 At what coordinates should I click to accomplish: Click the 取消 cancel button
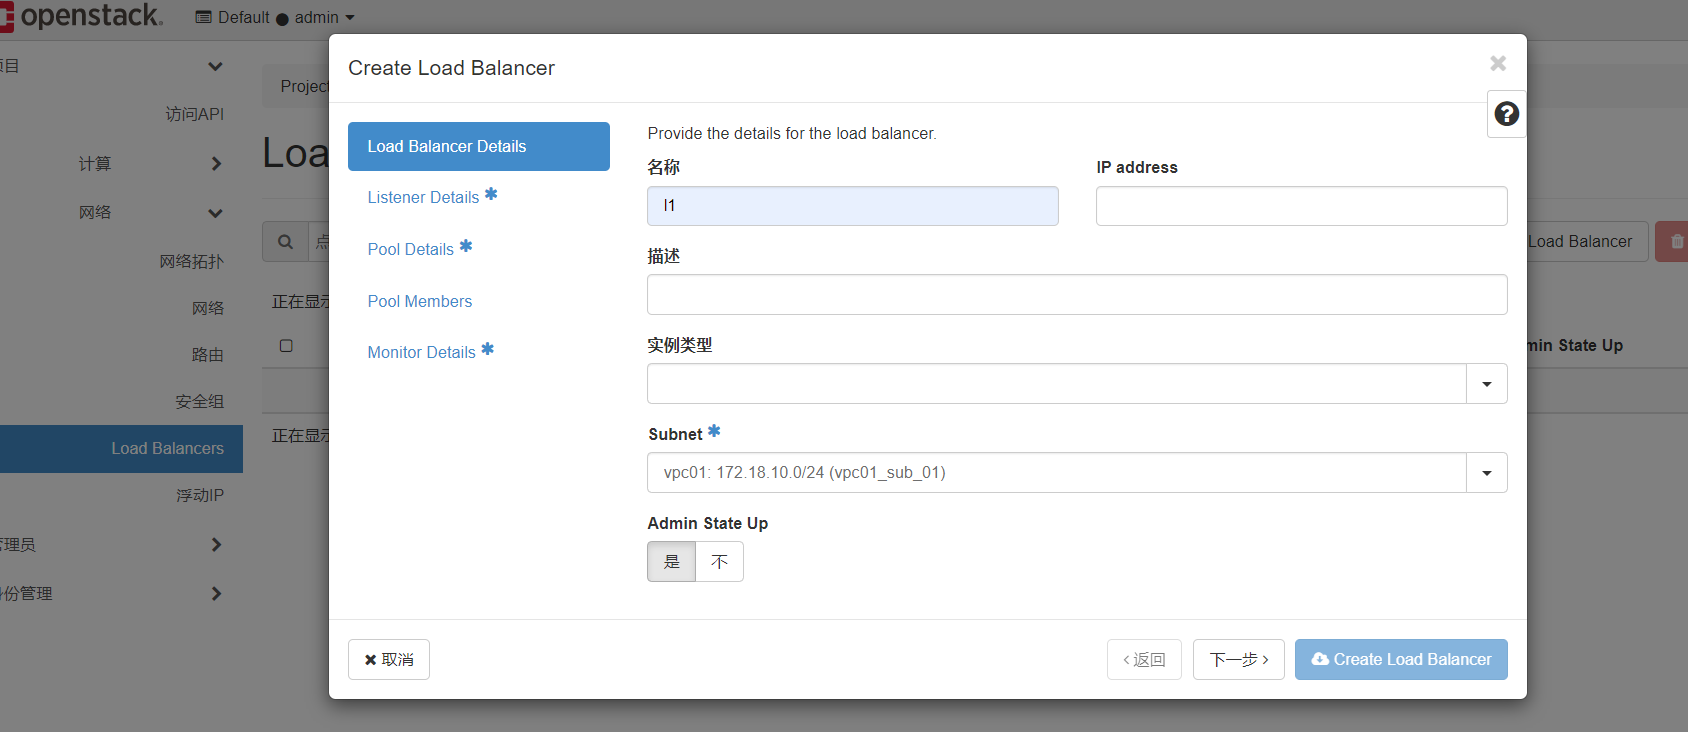[x=389, y=659]
